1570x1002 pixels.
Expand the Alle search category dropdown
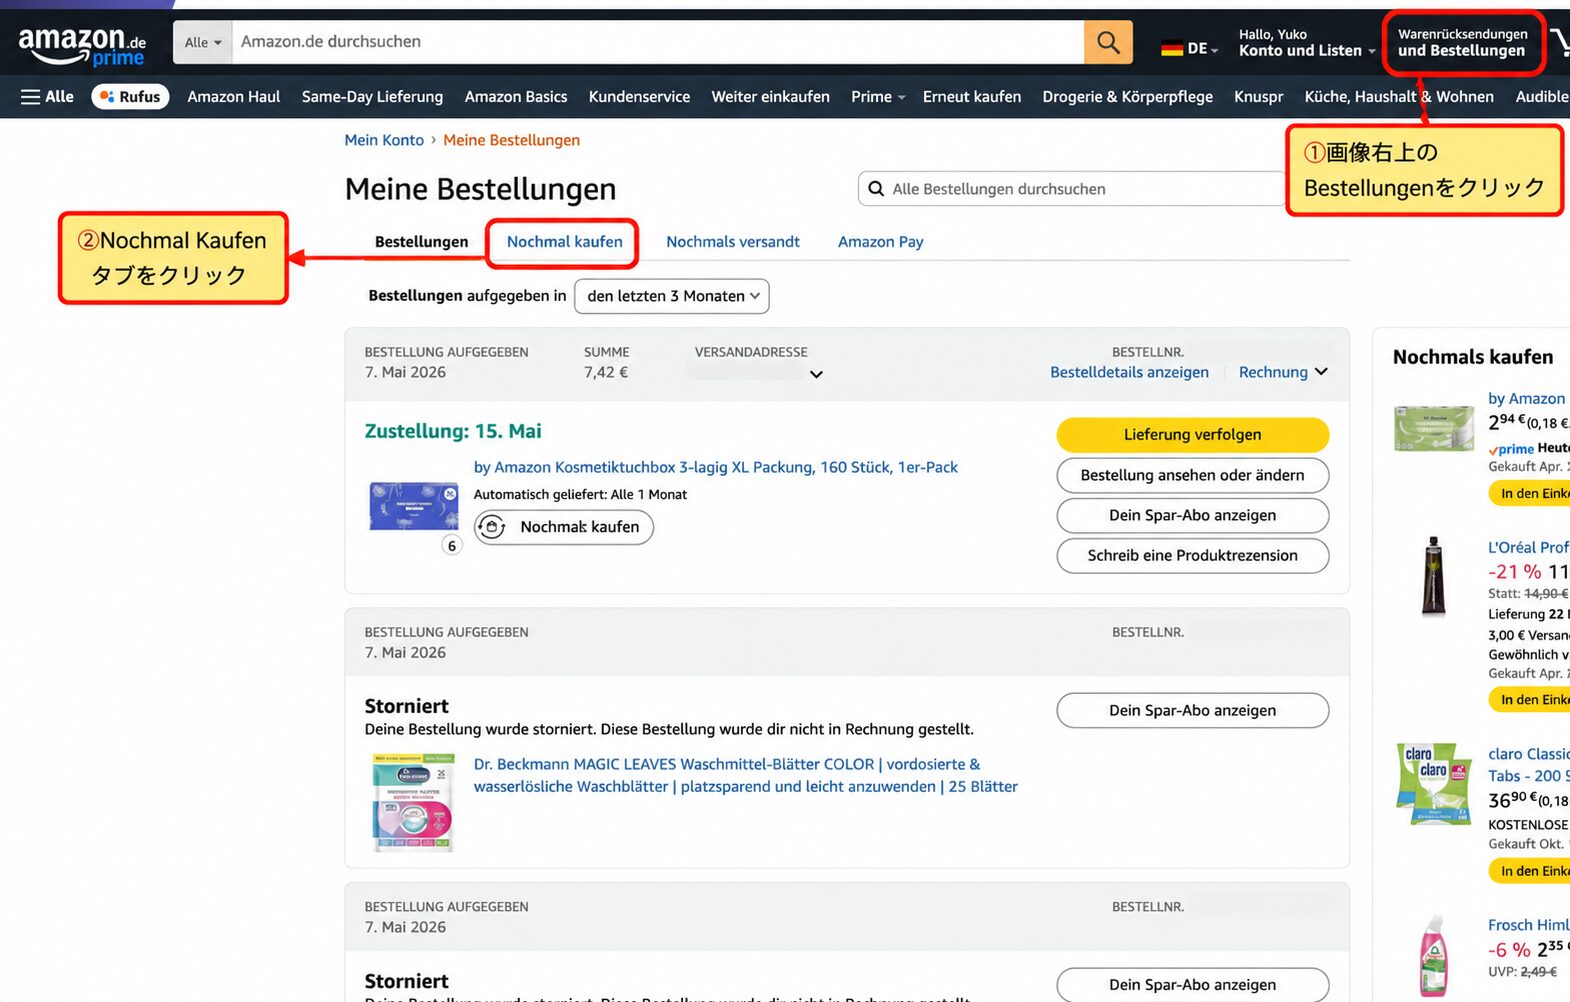[203, 42]
